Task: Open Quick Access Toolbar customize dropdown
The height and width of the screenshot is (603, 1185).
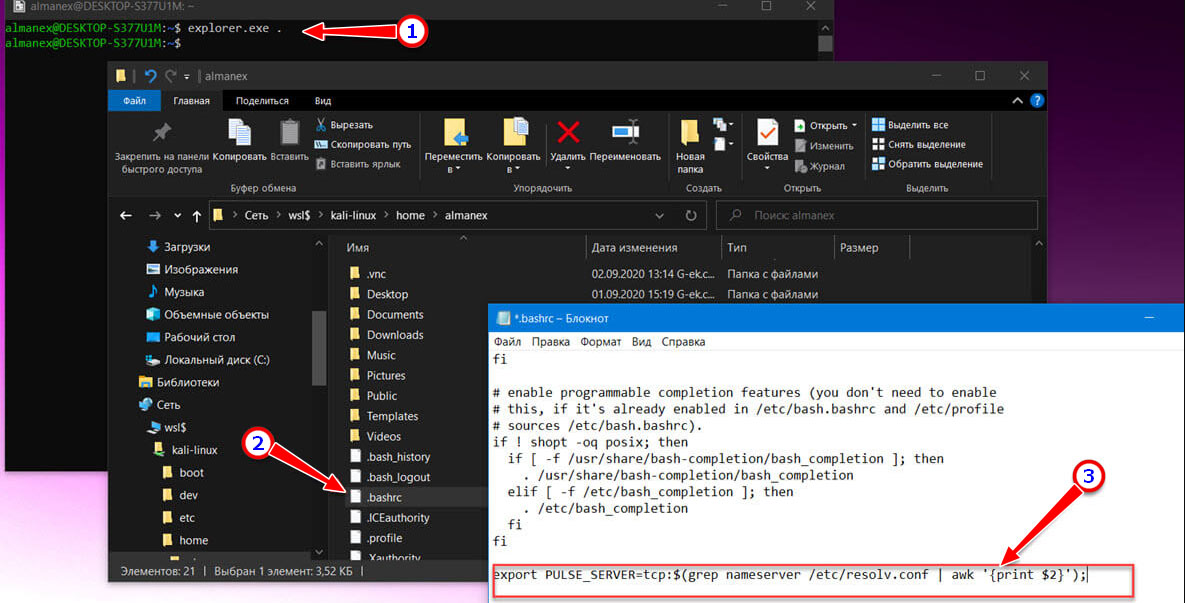Action: [187, 76]
